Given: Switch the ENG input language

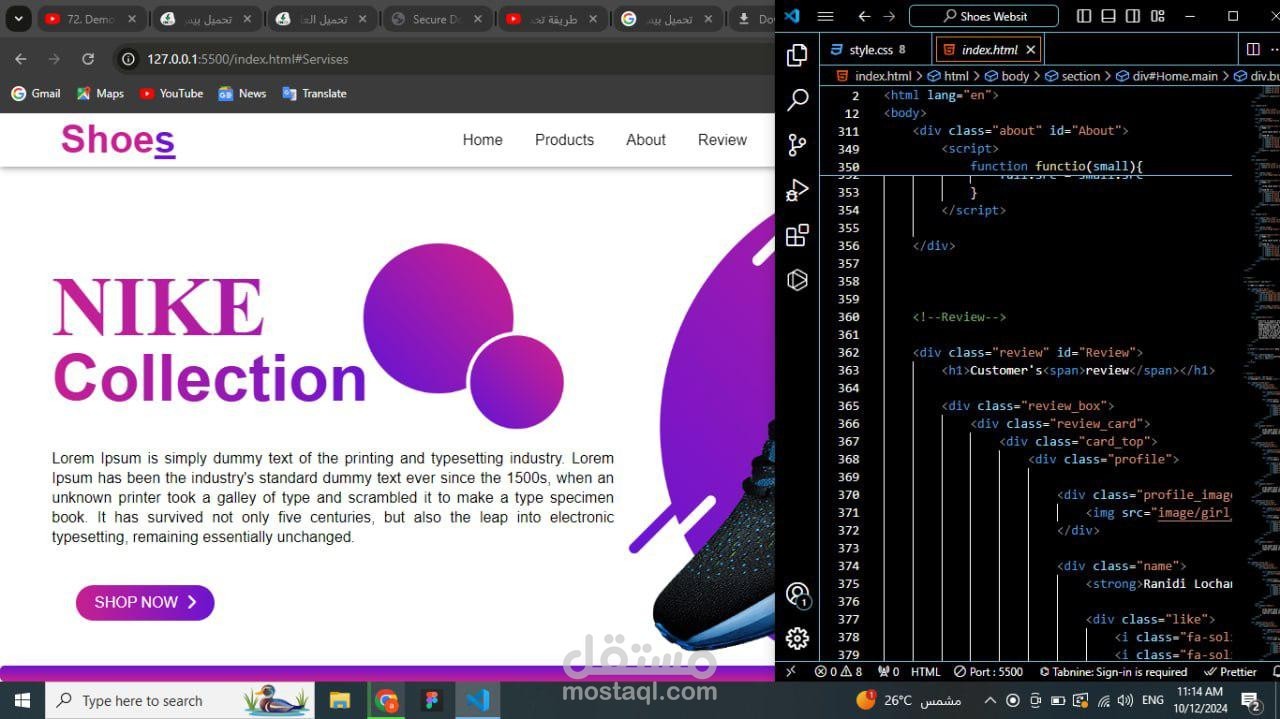Looking at the screenshot, I should (1152, 700).
